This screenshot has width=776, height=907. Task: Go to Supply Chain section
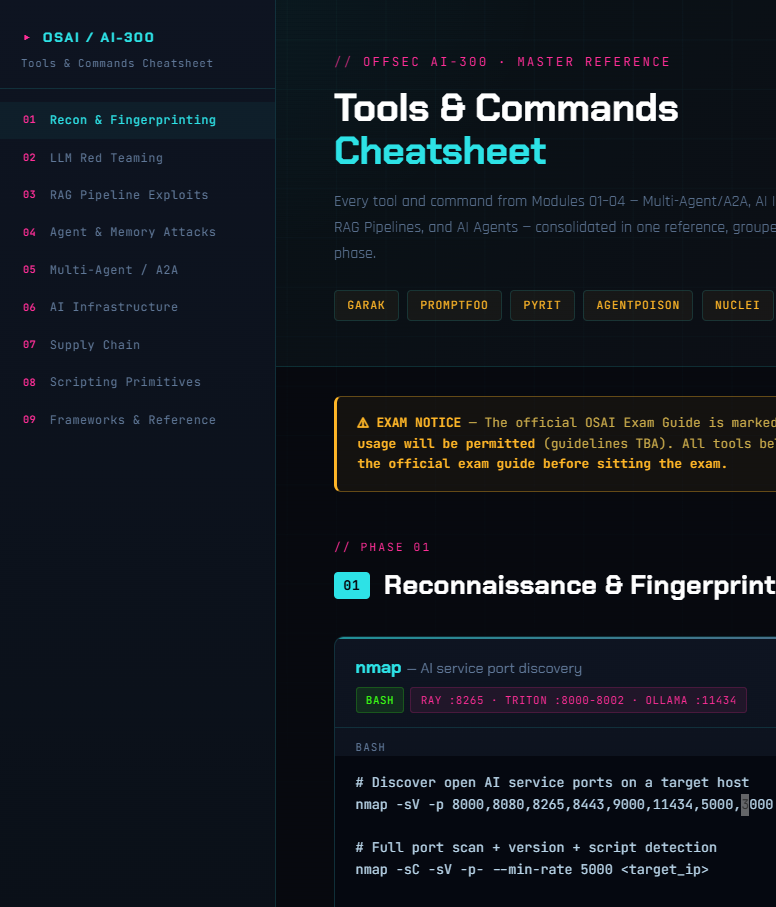(x=138, y=345)
